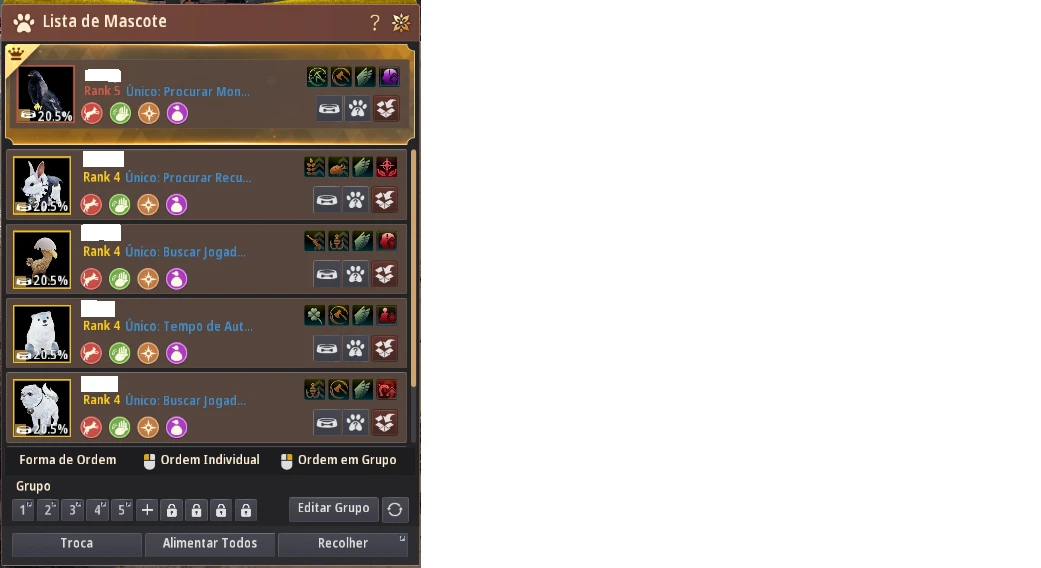Click the check-in box icon on polar bear row
Image resolution: width=1041 pixels, height=568 pixels.
[x=385, y=349]
